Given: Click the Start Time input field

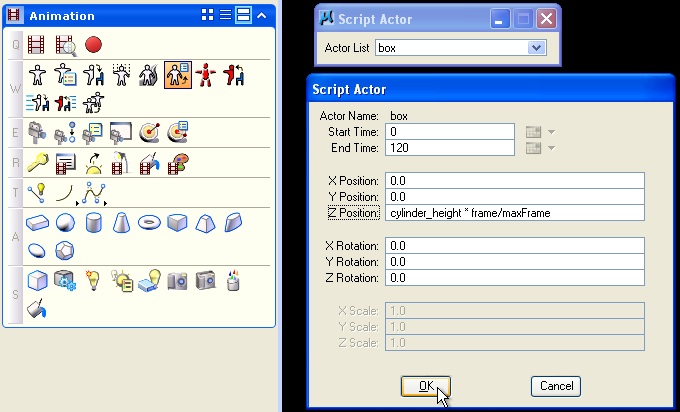Looking at the screenshot, I should (450, 132).
